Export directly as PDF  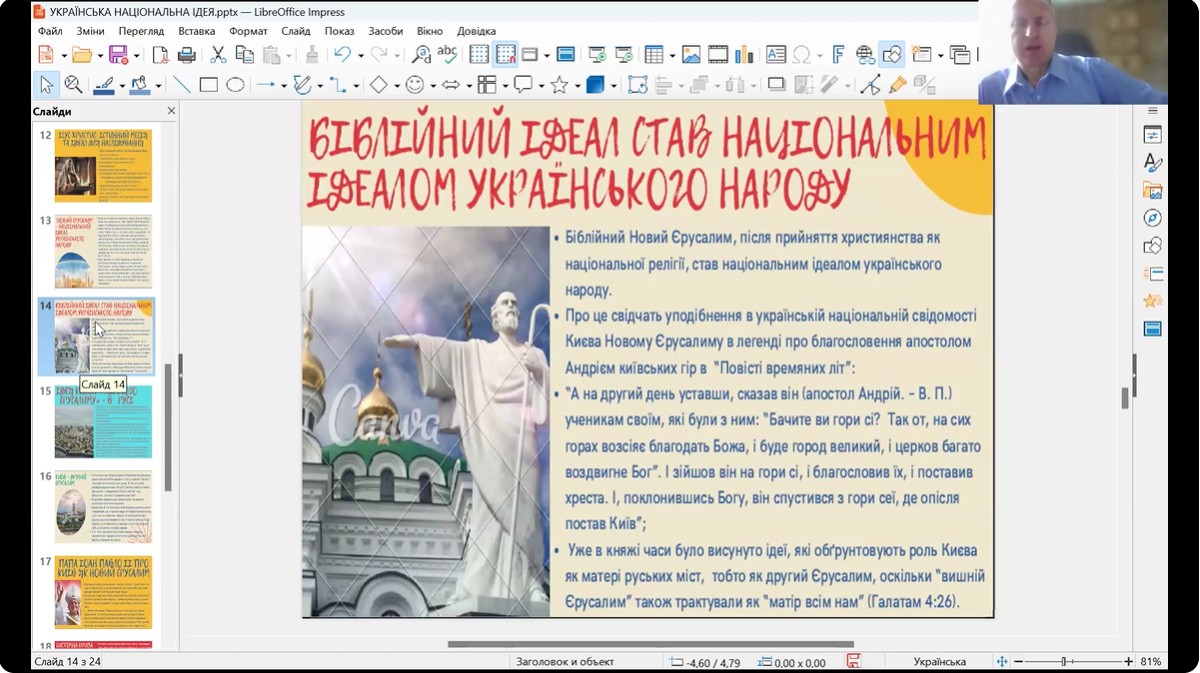point(160,55)
